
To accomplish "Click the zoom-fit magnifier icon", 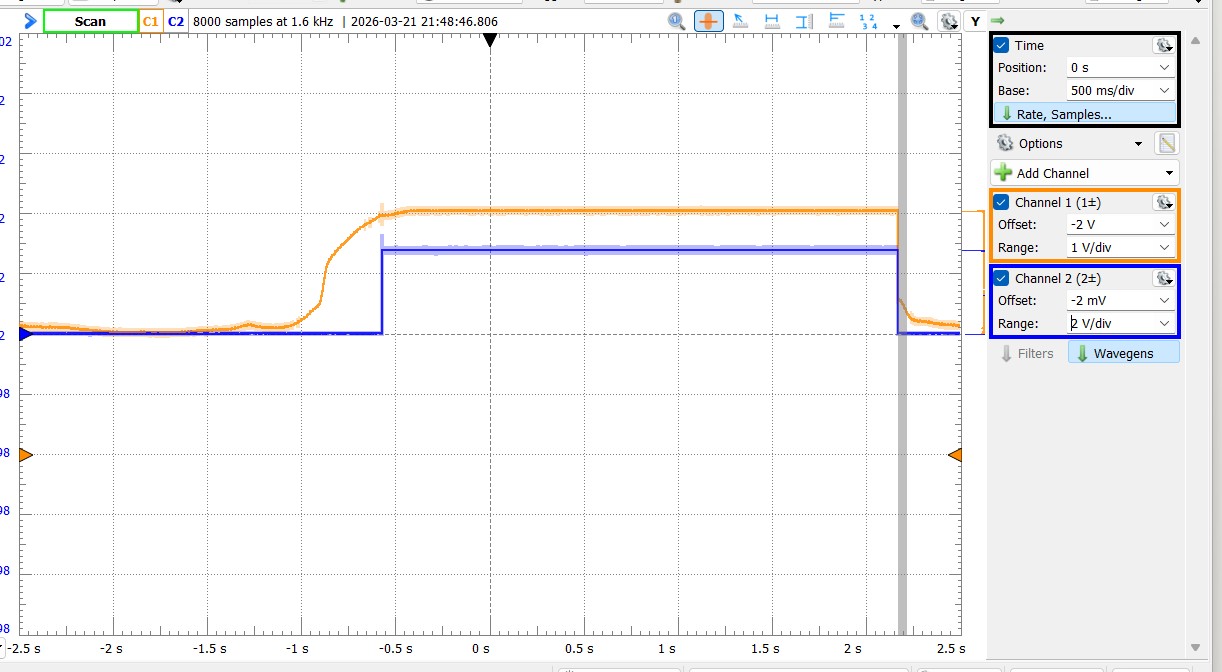I will tap(920, 21).
